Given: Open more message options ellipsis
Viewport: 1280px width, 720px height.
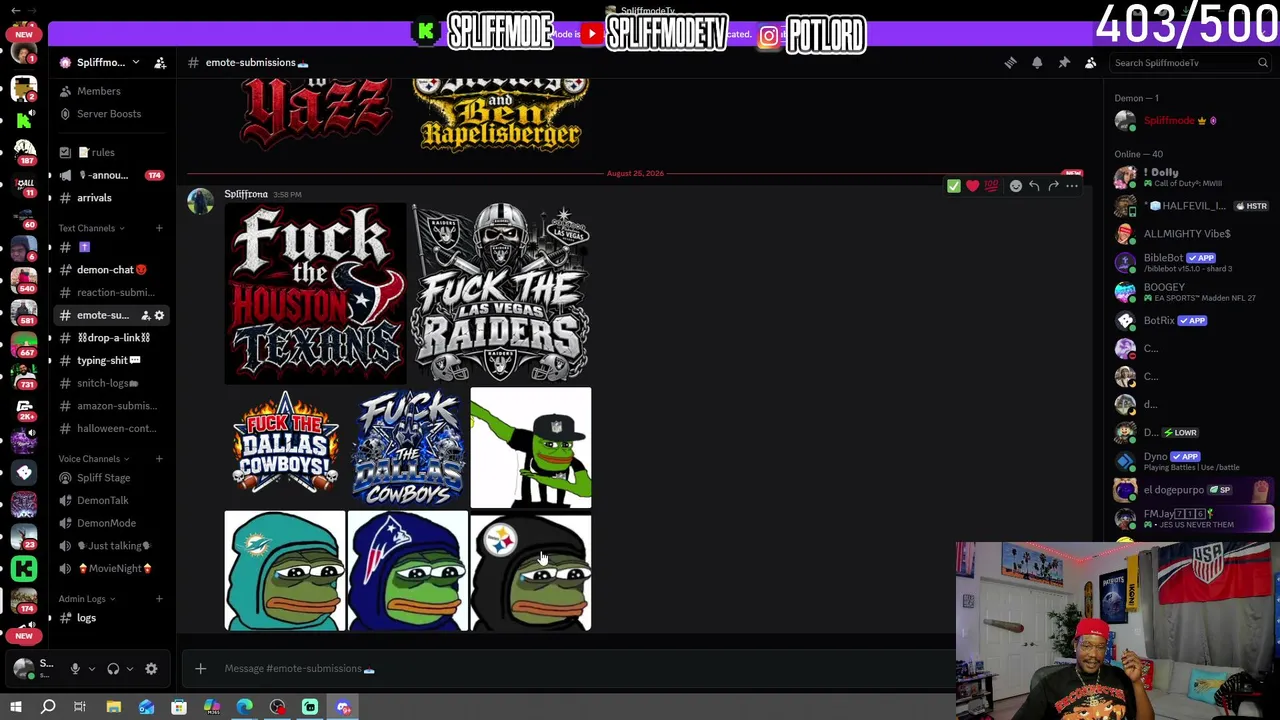Looking at the screenshot, I should pos(1072,186).
